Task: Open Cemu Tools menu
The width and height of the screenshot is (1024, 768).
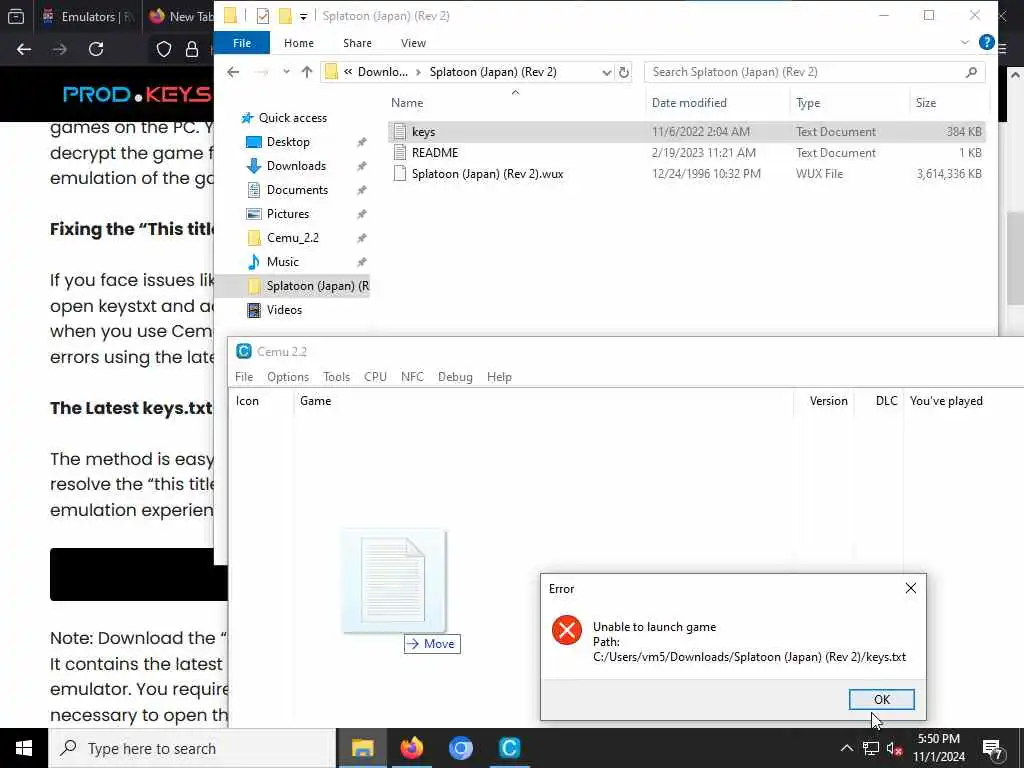Action: [336, 377]
